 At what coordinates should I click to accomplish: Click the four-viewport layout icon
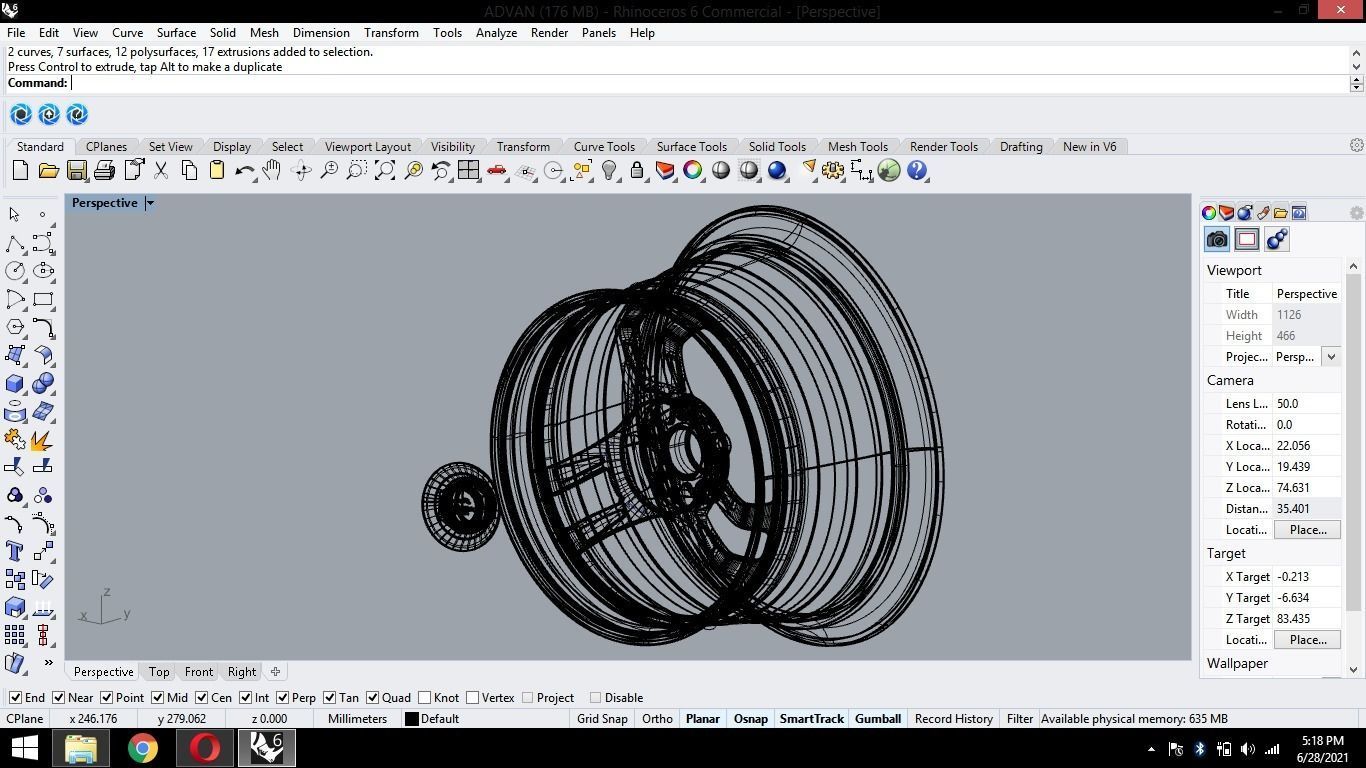click(468, 171)
